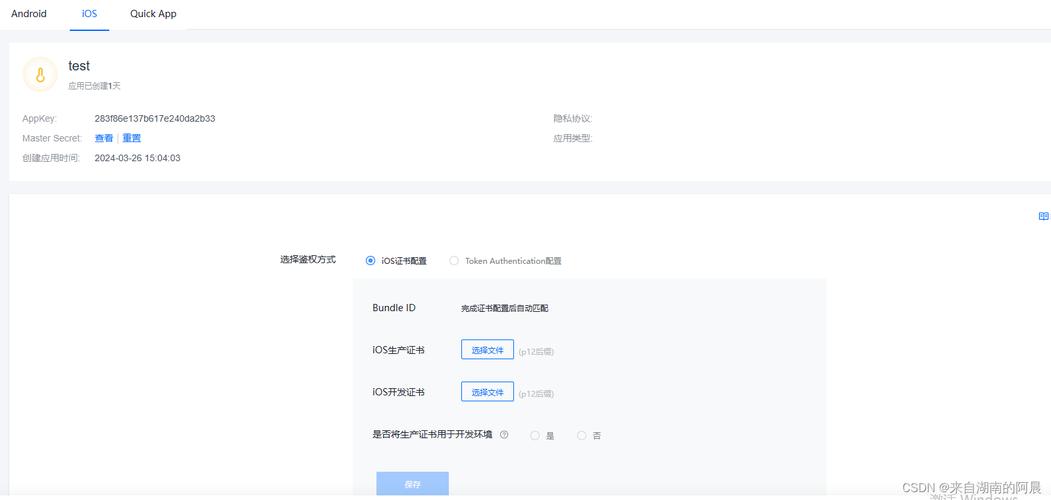
Task: Click the AppKey value 283f86e137b617e240da2b33
Action: coord(155,119)
